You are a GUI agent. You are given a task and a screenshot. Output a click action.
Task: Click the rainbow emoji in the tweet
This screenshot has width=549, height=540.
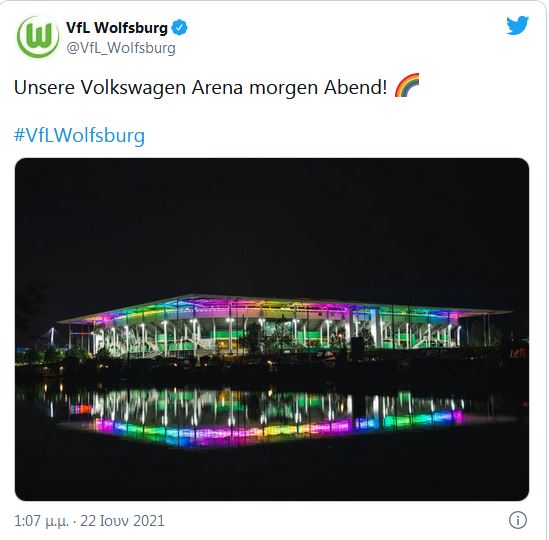pos(407,85)
